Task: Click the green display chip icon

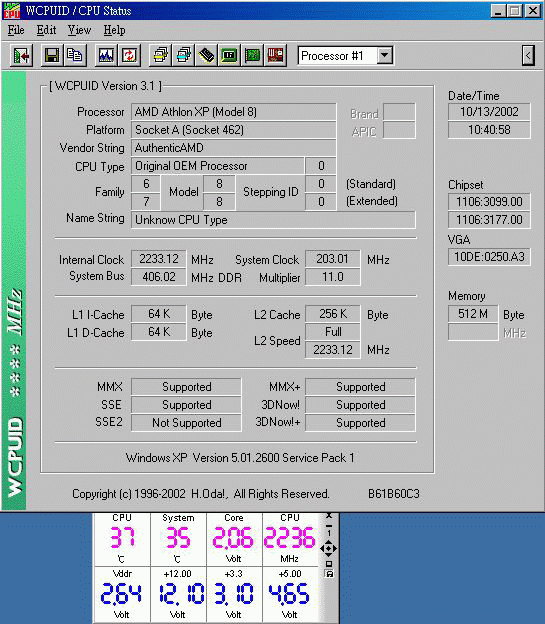Action: 229,55
